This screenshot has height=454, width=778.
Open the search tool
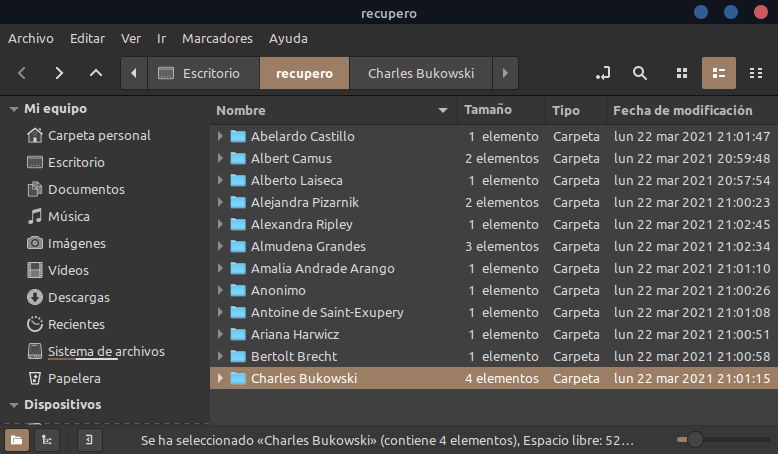pos(640,73)
